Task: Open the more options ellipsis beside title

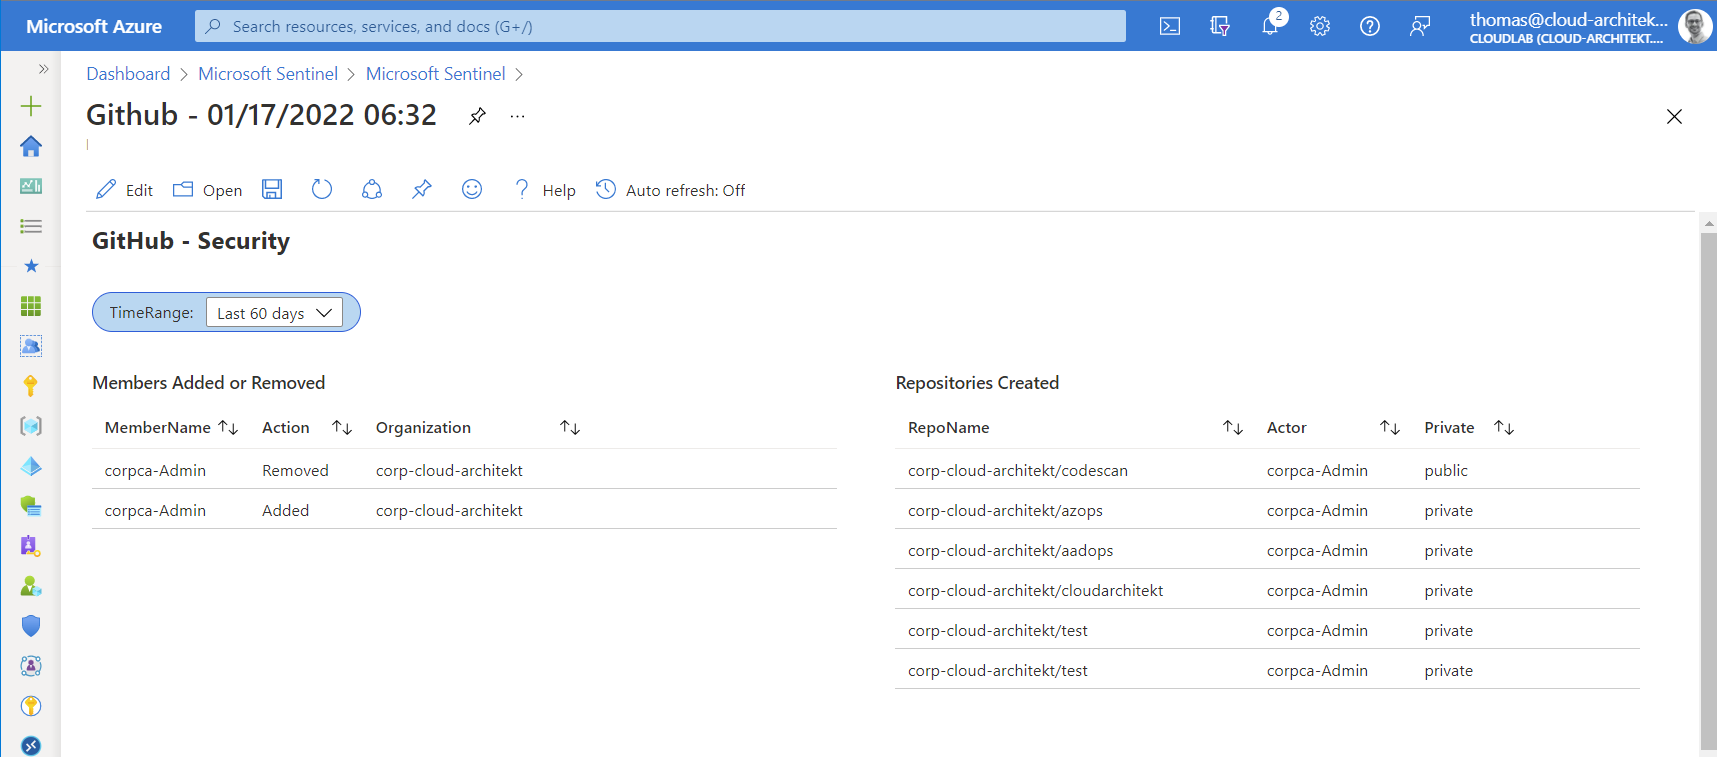Action: click(517, 116)
